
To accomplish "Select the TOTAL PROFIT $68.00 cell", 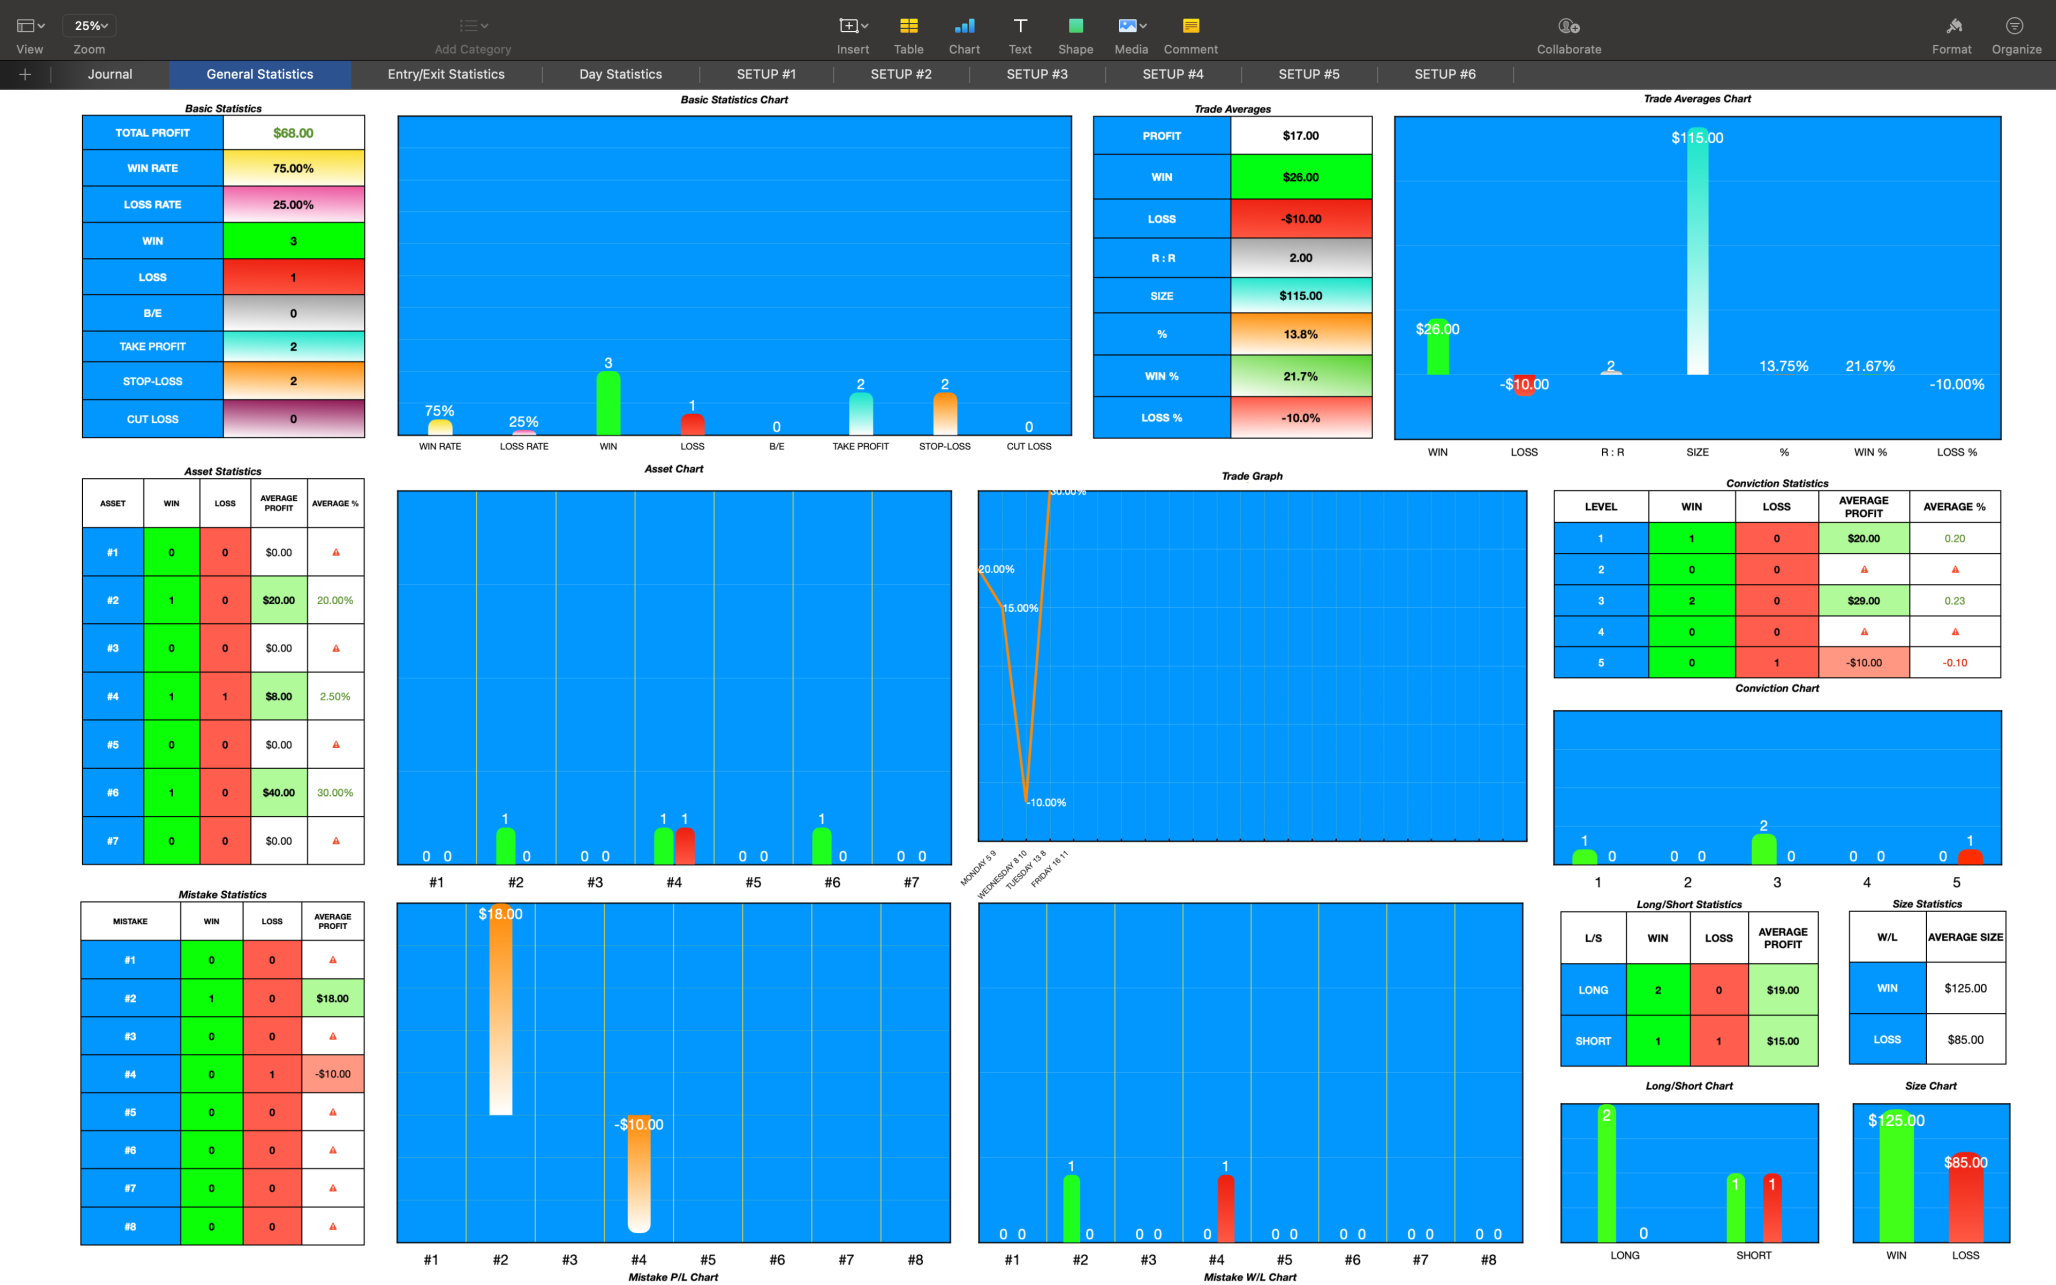I will 293,133.
